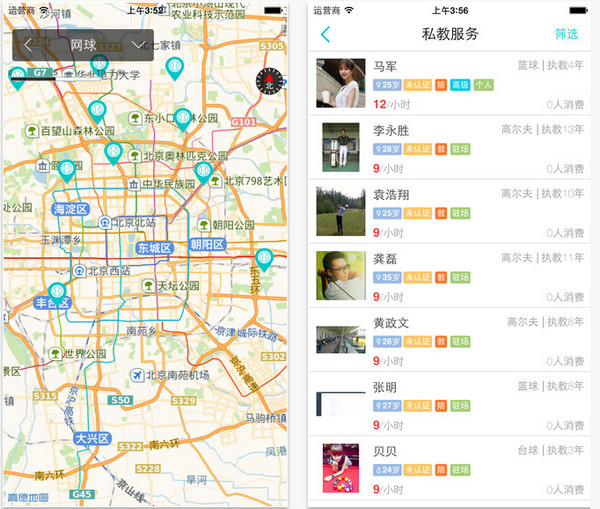This screenshot has height=509, width=600.
Task: Tap 高尔夫 | 执教13年 on 李永胜's row
Action: tap(542, 130)
